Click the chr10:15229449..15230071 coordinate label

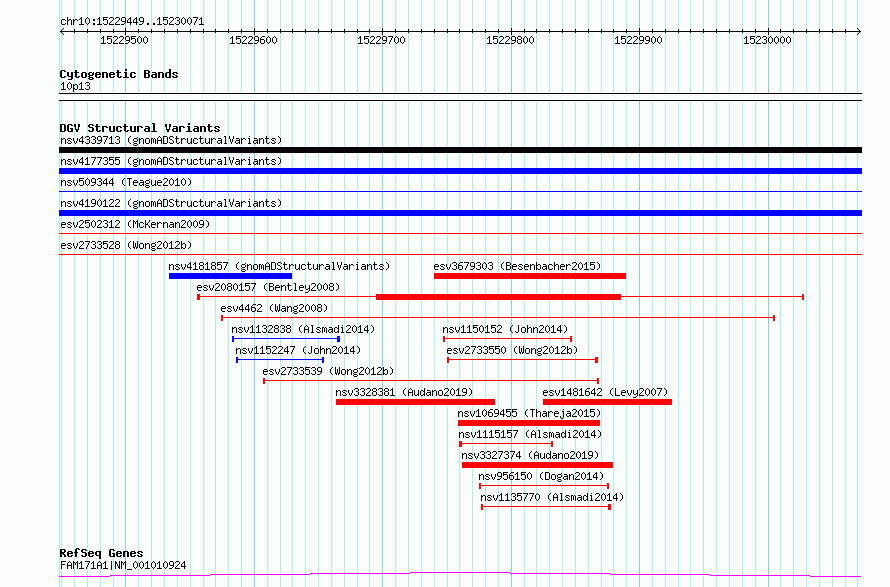coord(132,22)
